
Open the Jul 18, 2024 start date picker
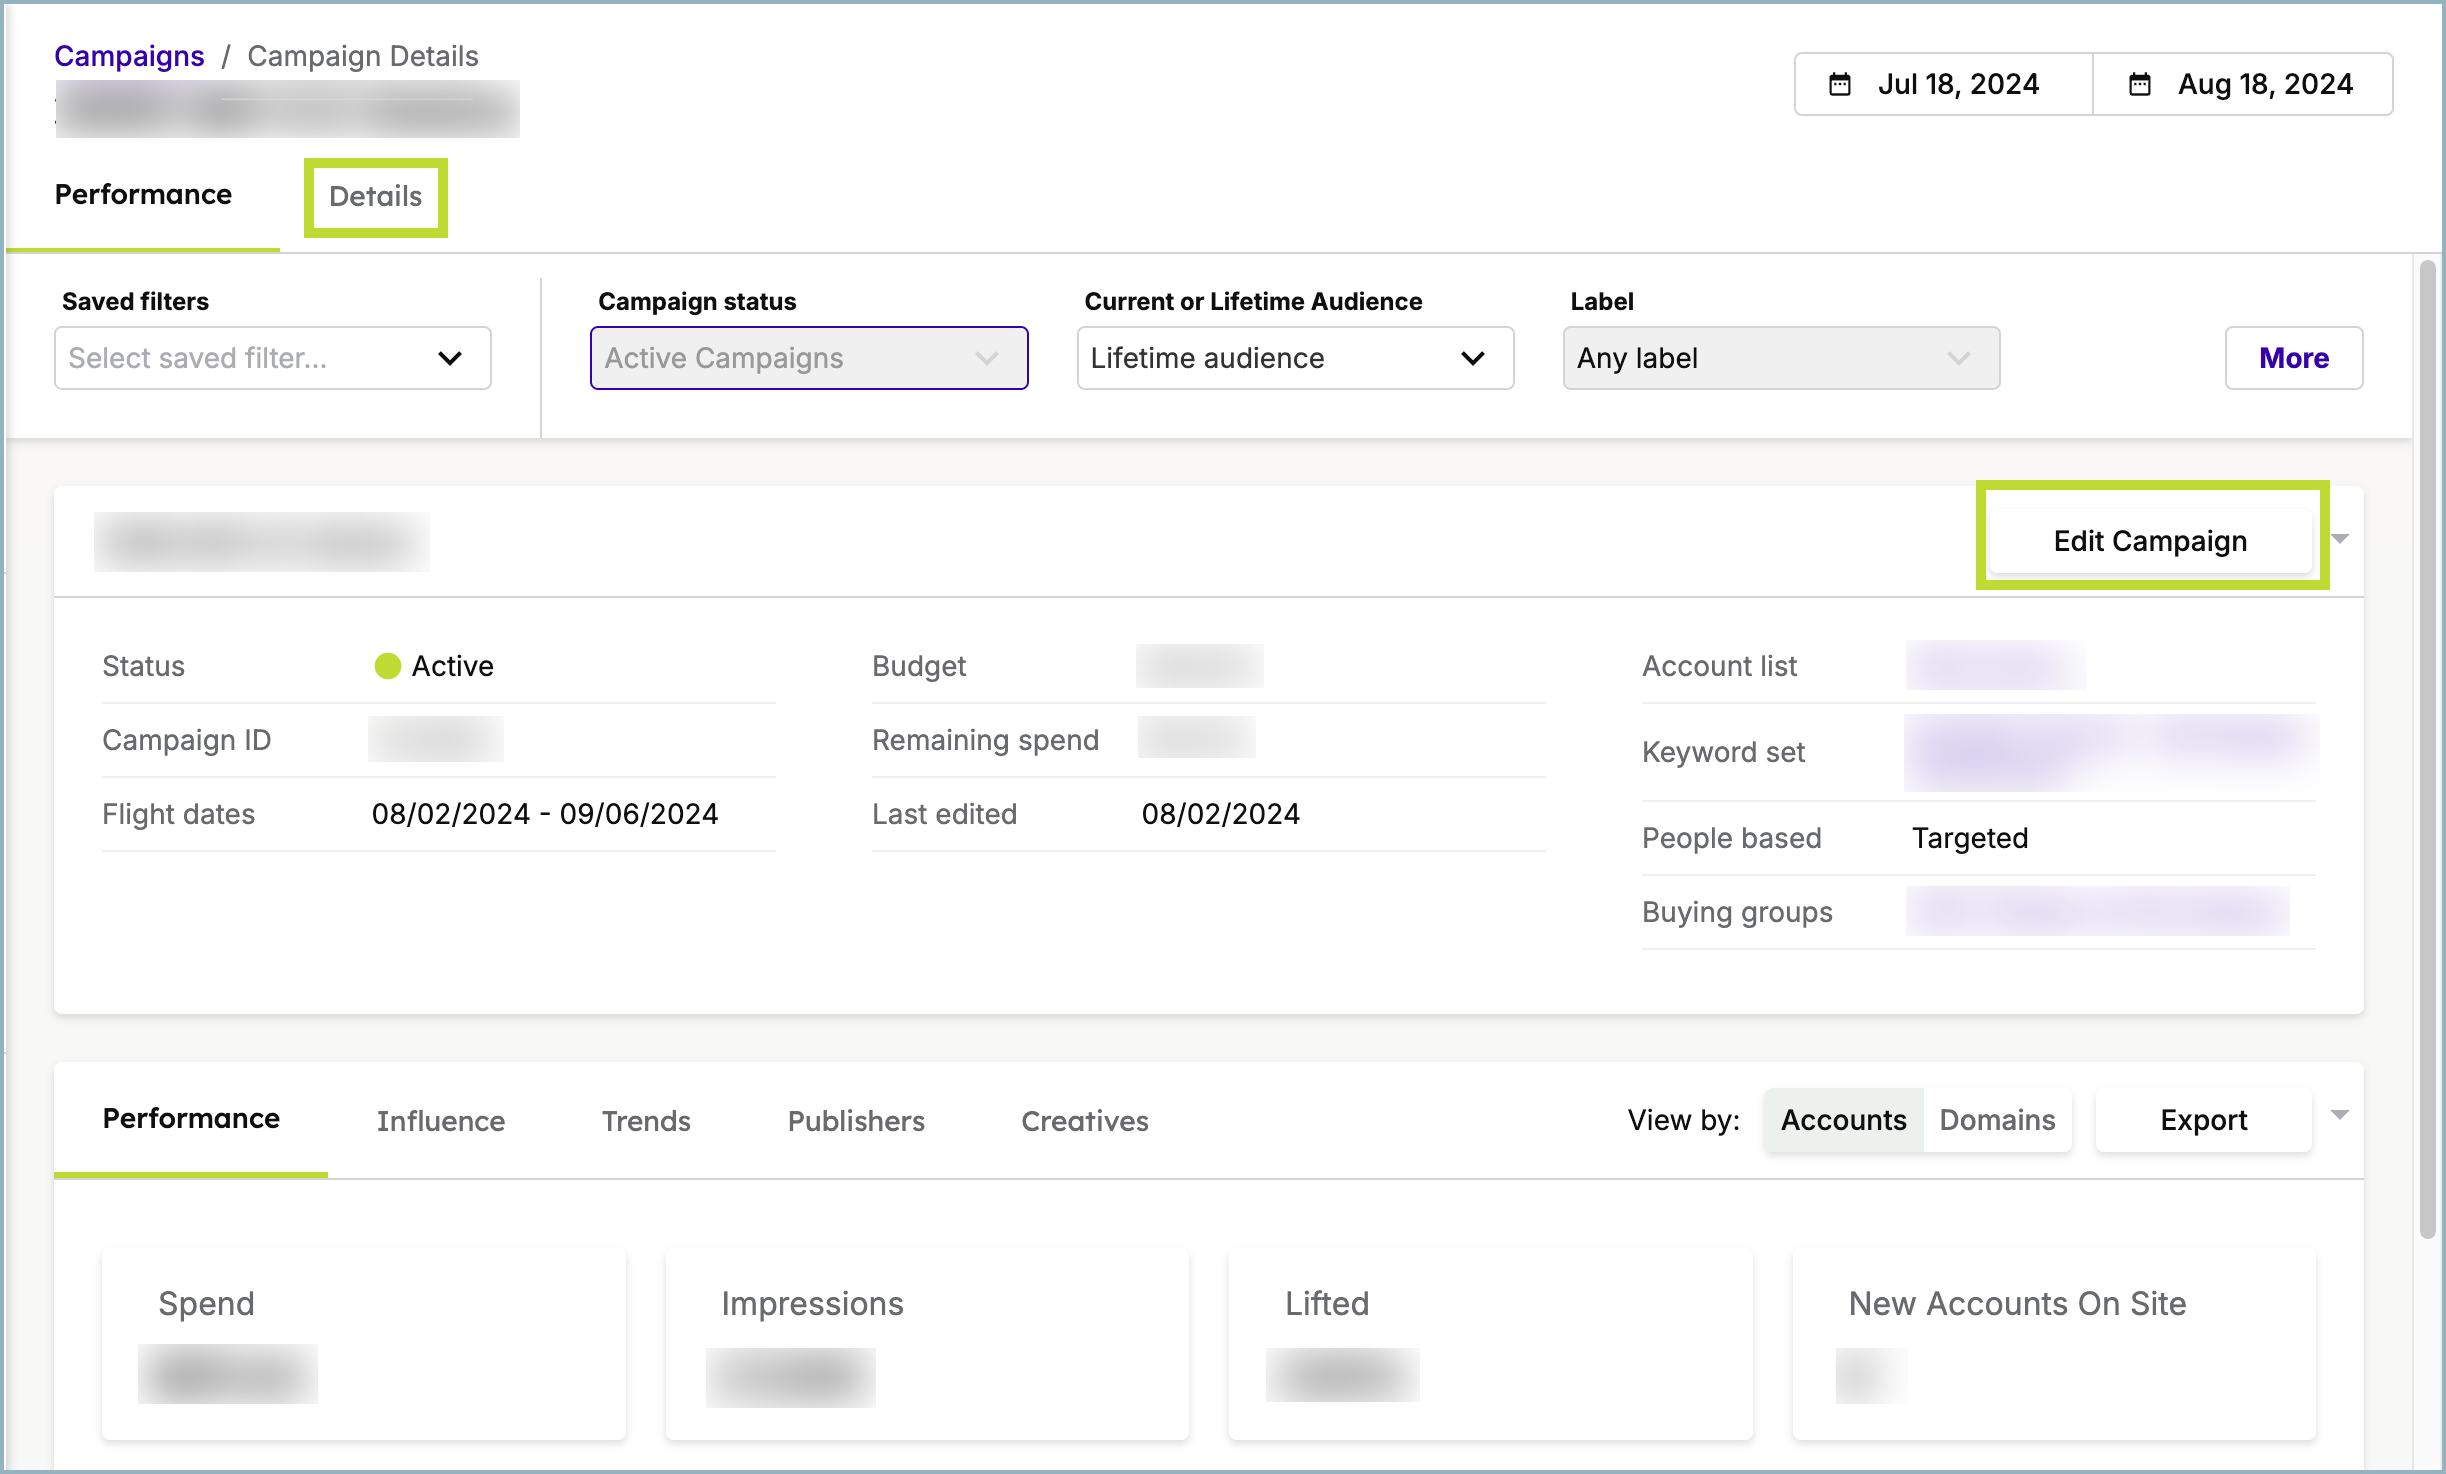coord(1943,84)
